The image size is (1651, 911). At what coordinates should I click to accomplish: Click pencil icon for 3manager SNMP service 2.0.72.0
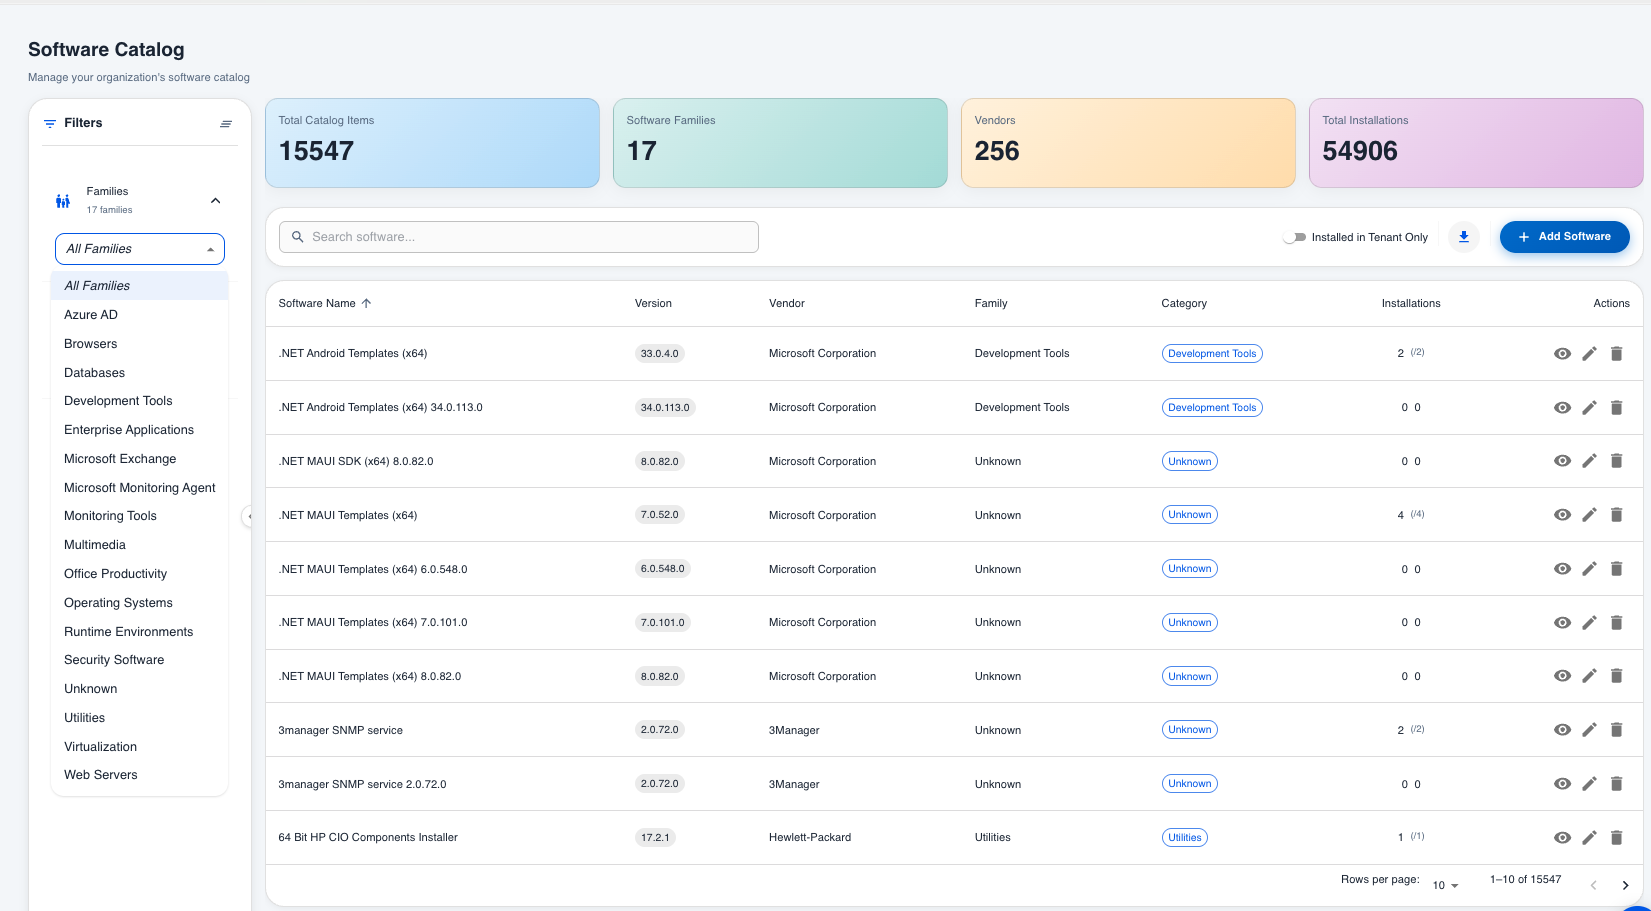click(x=1589, y=784)
